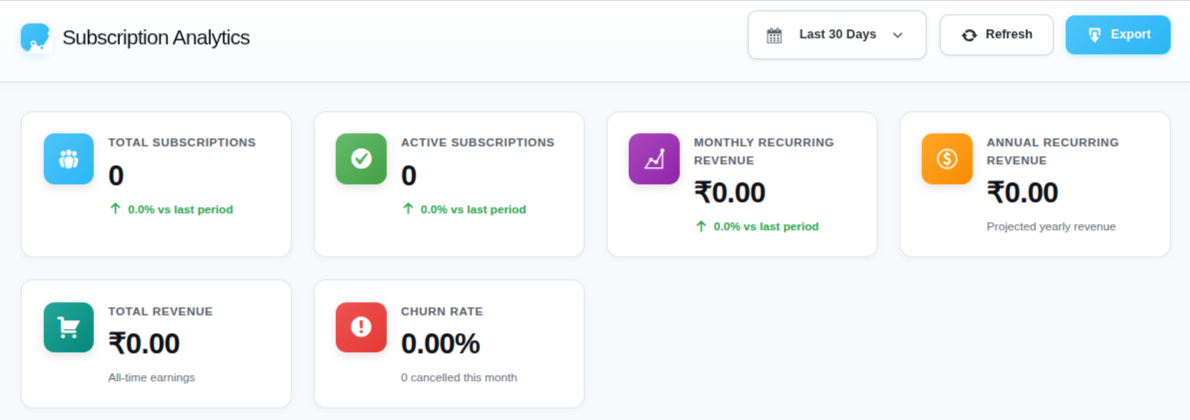Click the orange Annual Recurring Revenue dollar icon
Image resolution: width=1190 pixels, height=420 pixels.
coord(947,159)
